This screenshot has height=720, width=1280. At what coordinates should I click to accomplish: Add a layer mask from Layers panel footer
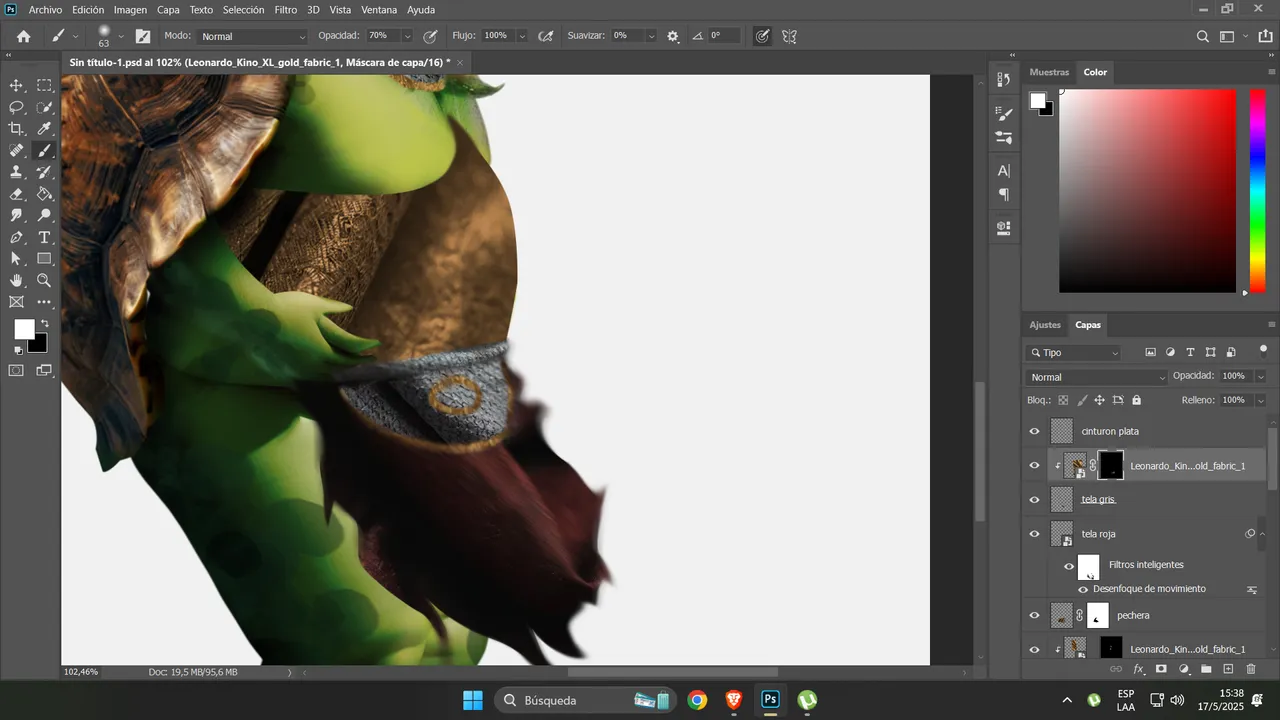pyautogui.click(x=1161, y=669)
